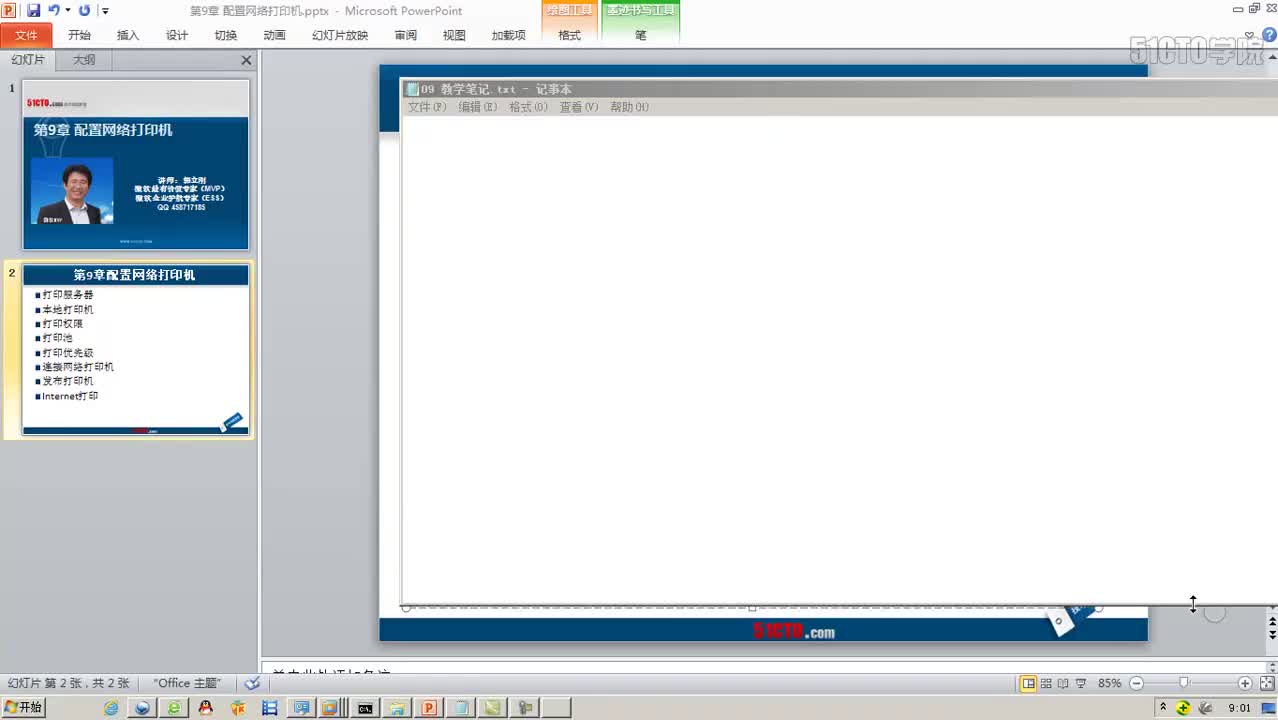The image size is (1278, 720).
Task: Switch to the 开始 ribbon tab
Action: [79, 35]
